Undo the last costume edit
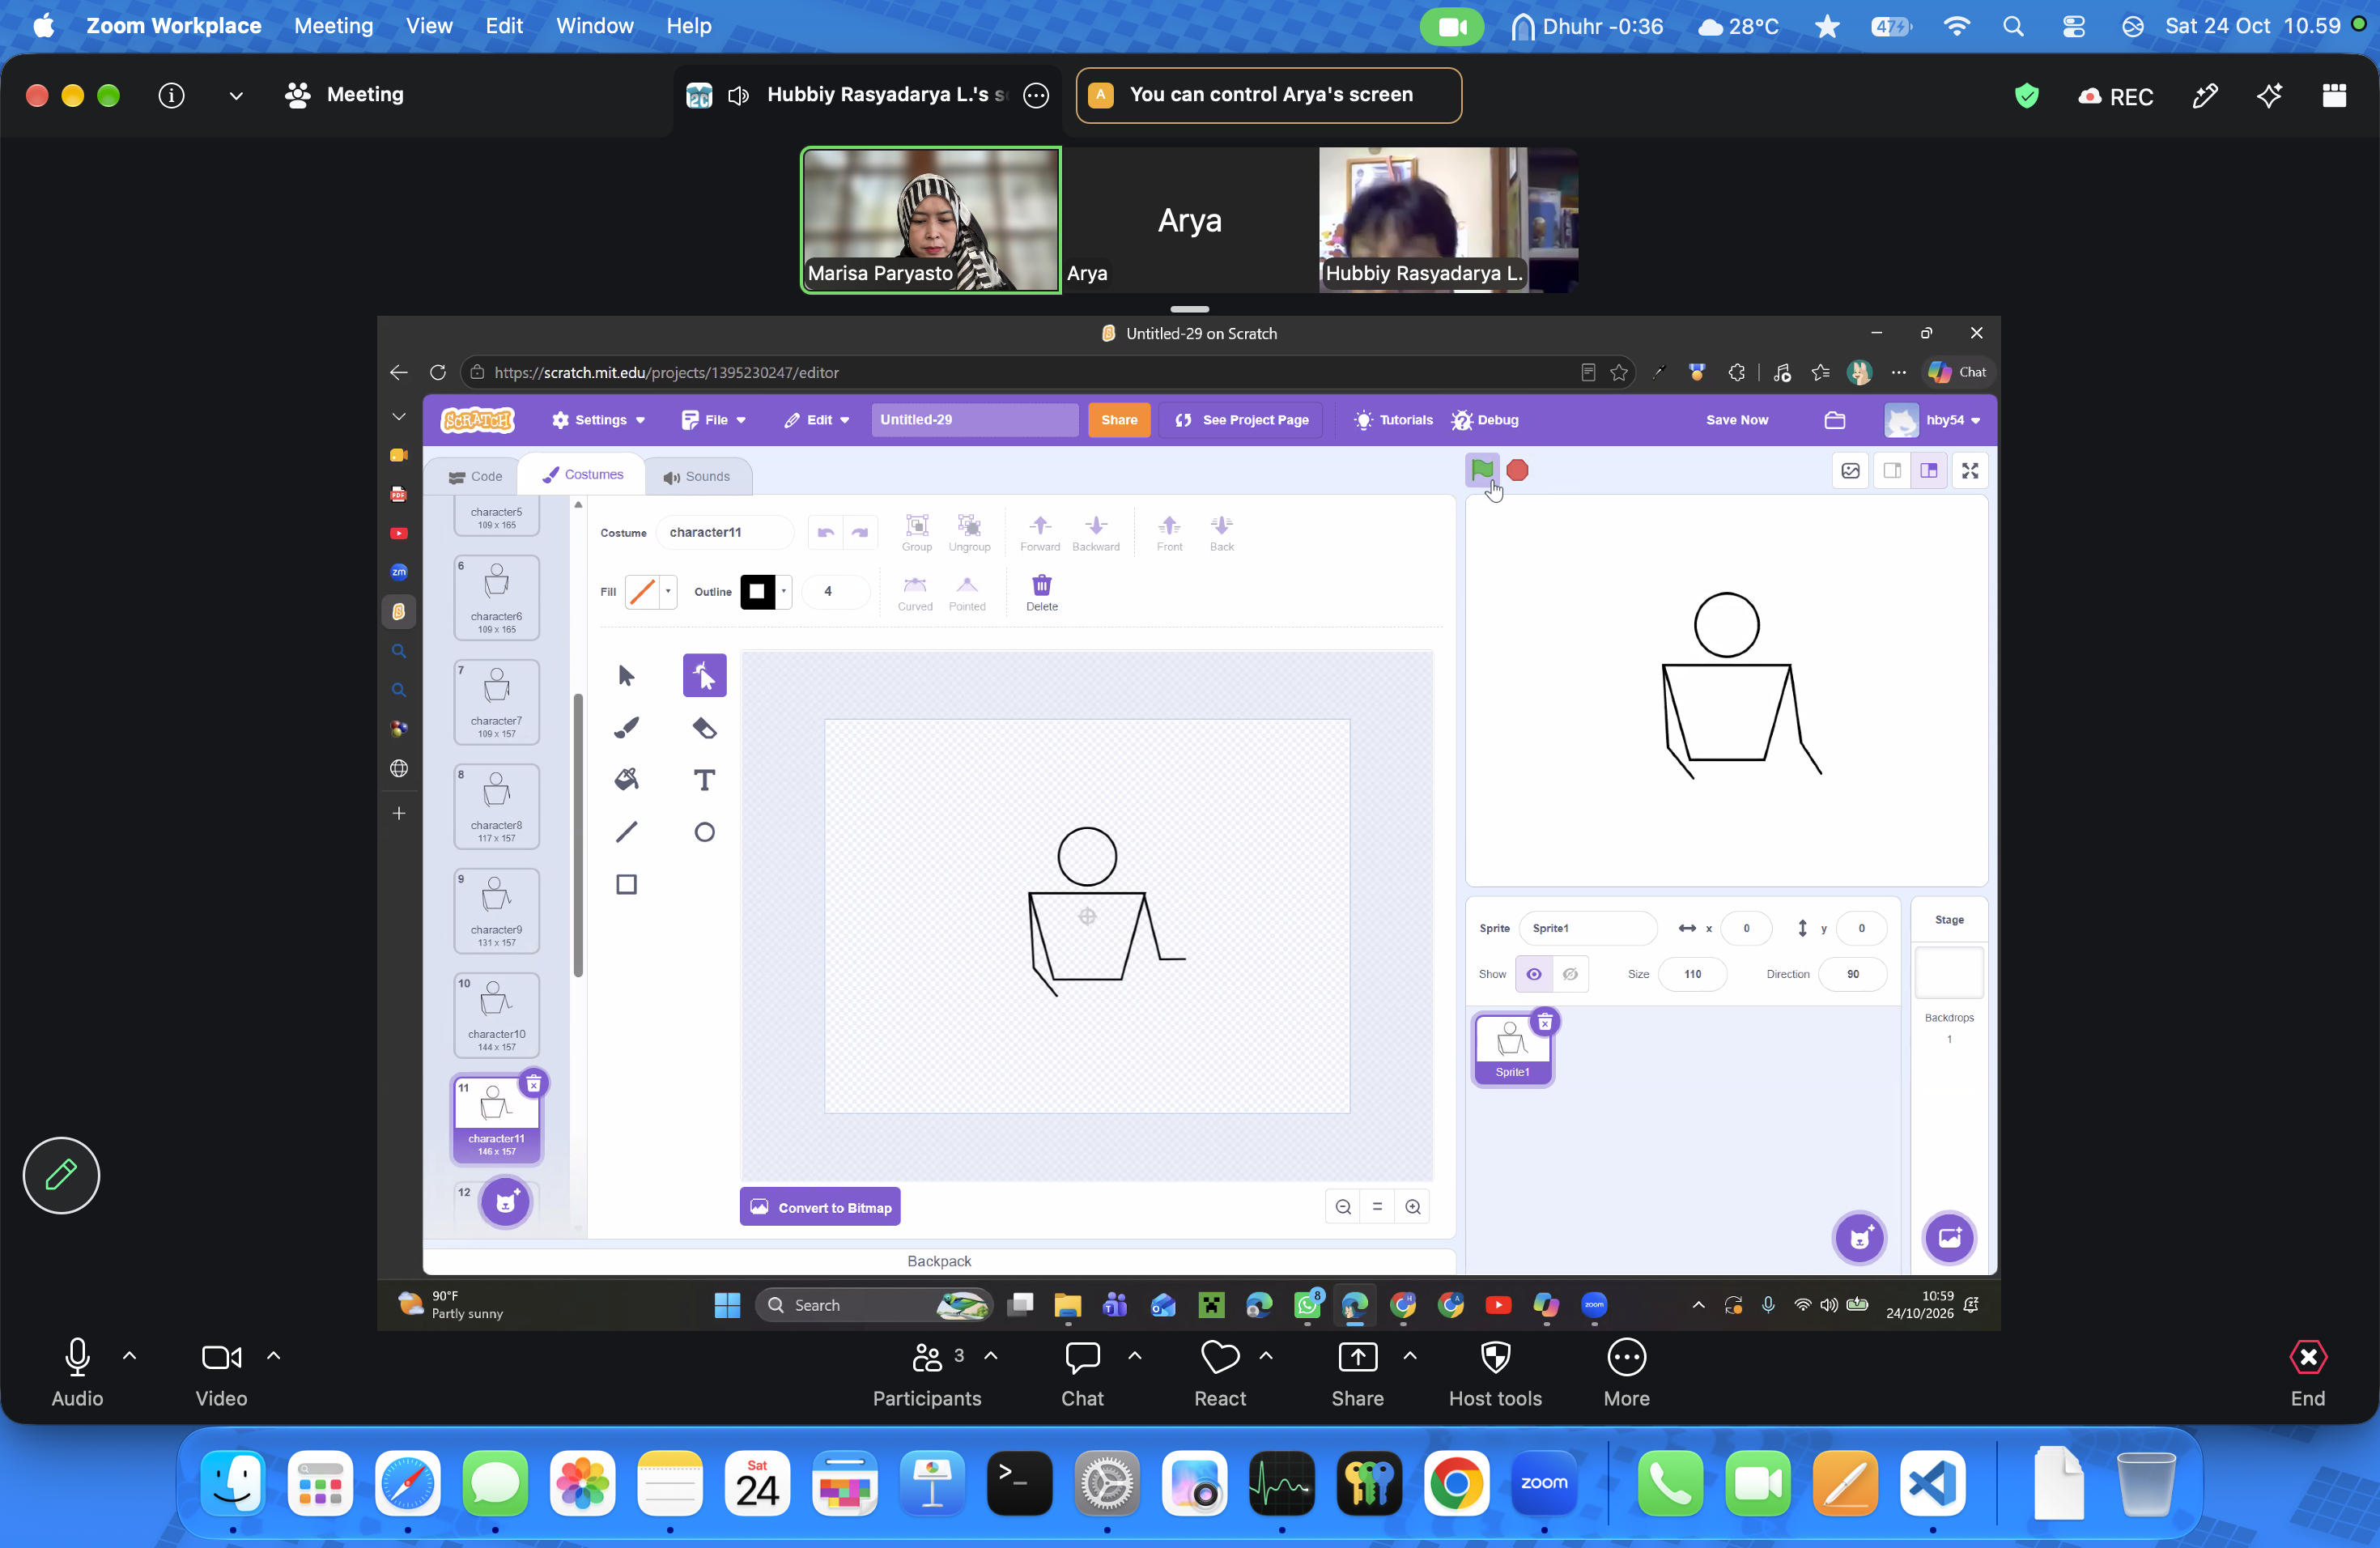This screenshot has height=1548, width=2380. [x=825, y=532]
